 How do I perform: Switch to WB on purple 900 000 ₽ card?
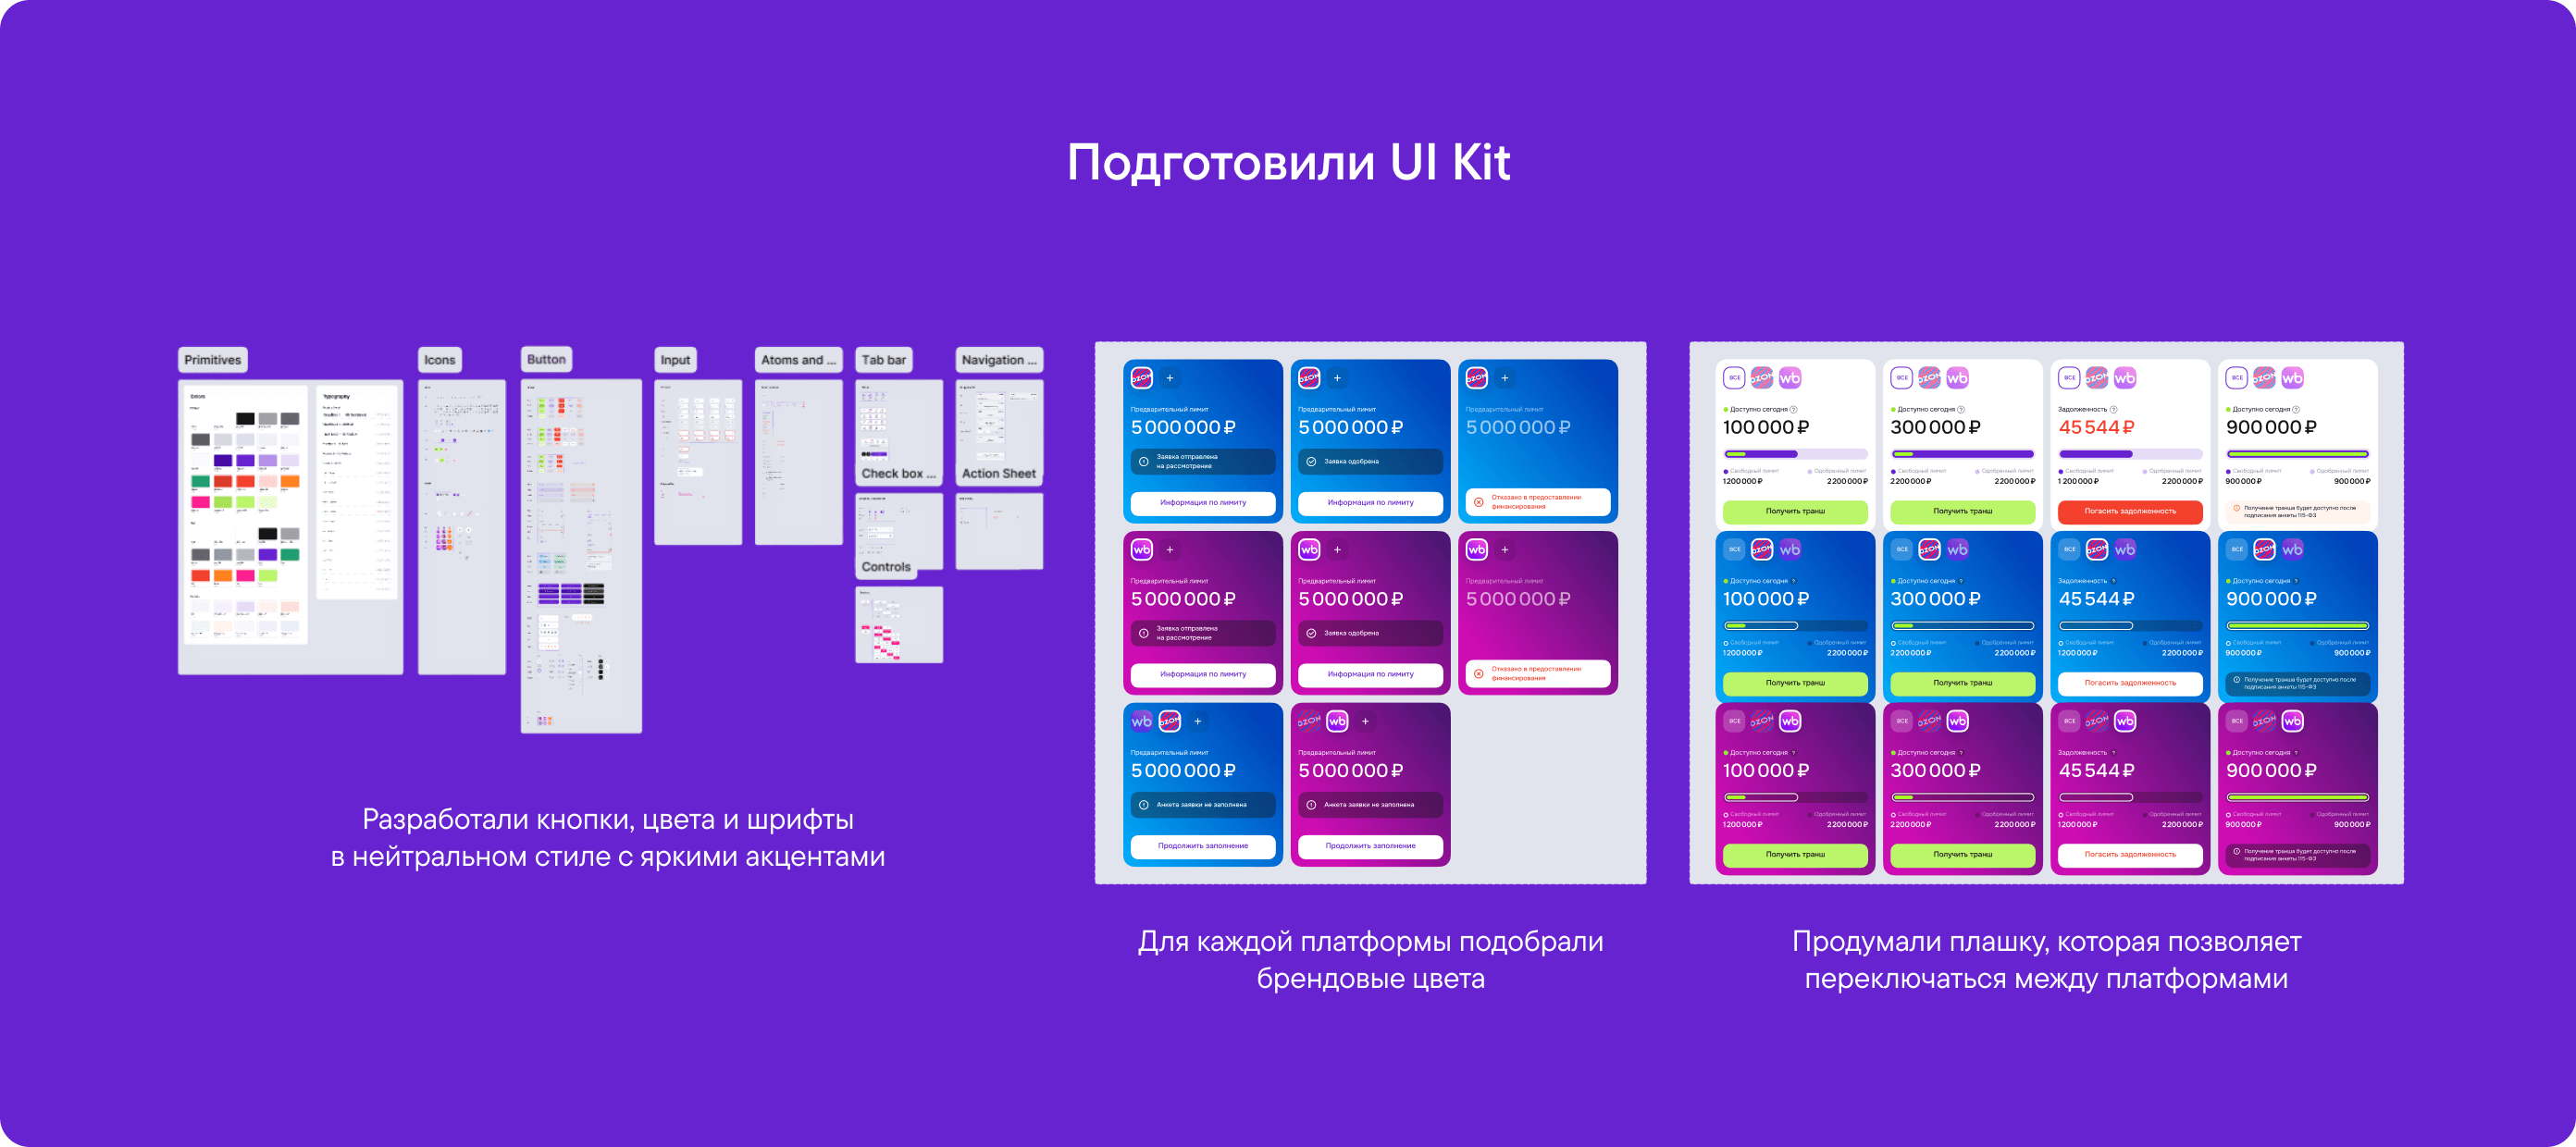(2292, 721)
